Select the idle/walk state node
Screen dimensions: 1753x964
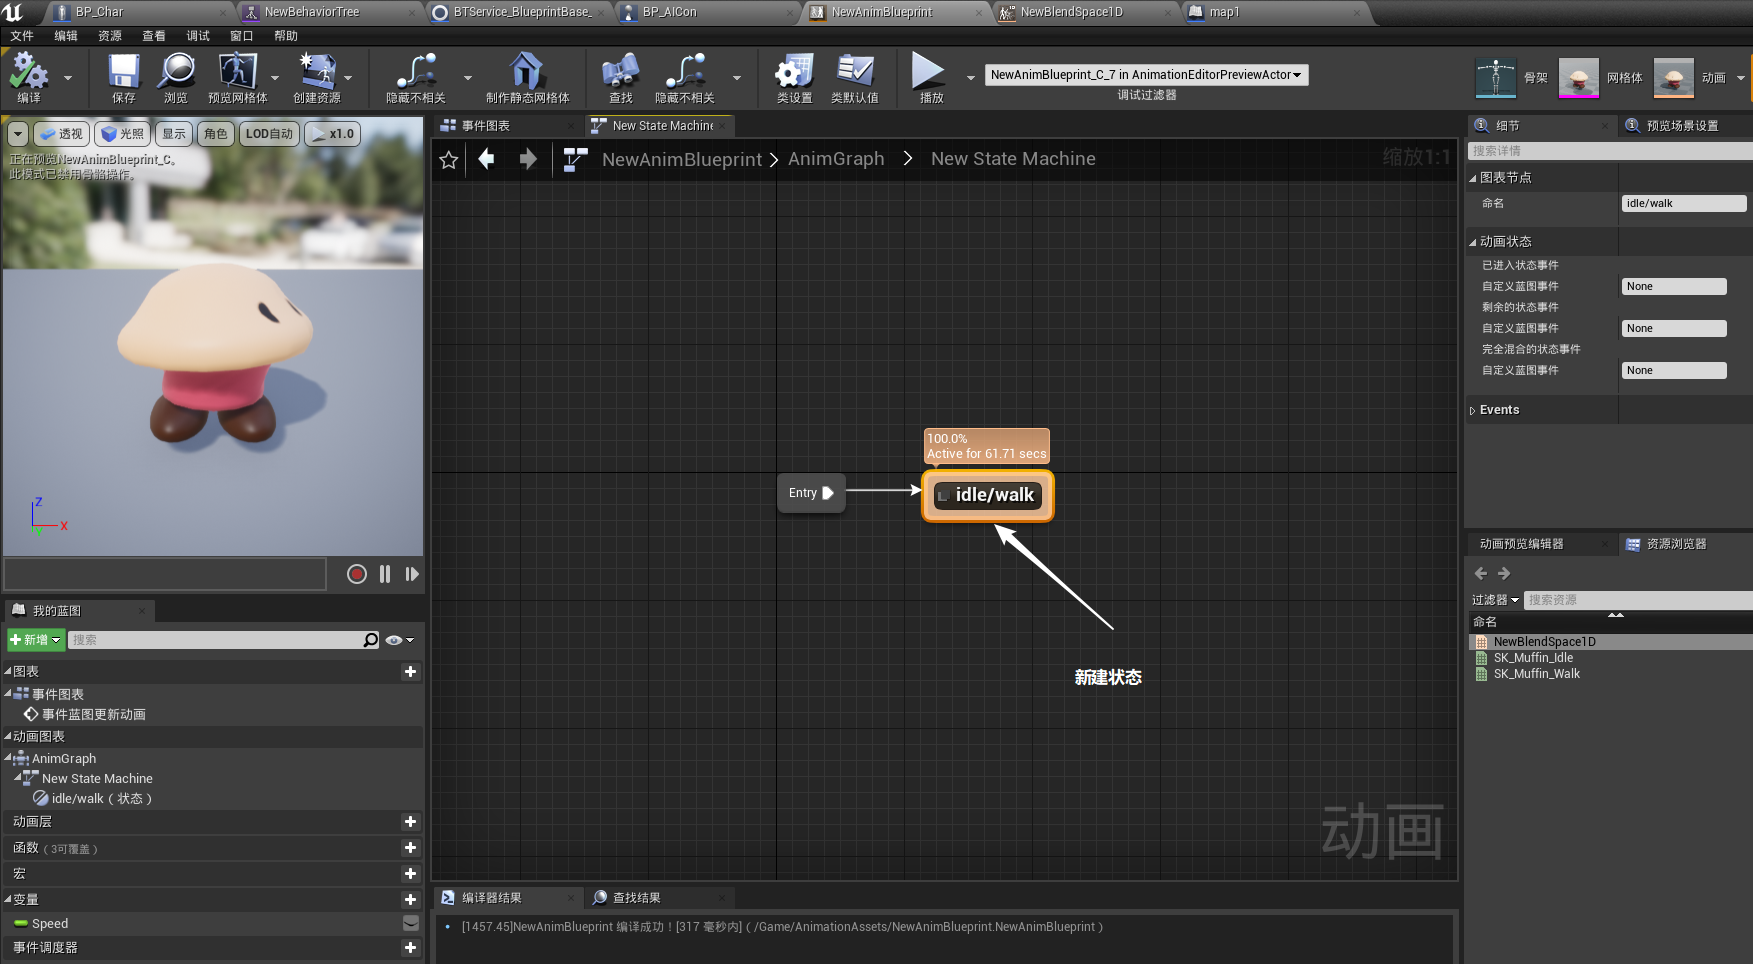988,495
